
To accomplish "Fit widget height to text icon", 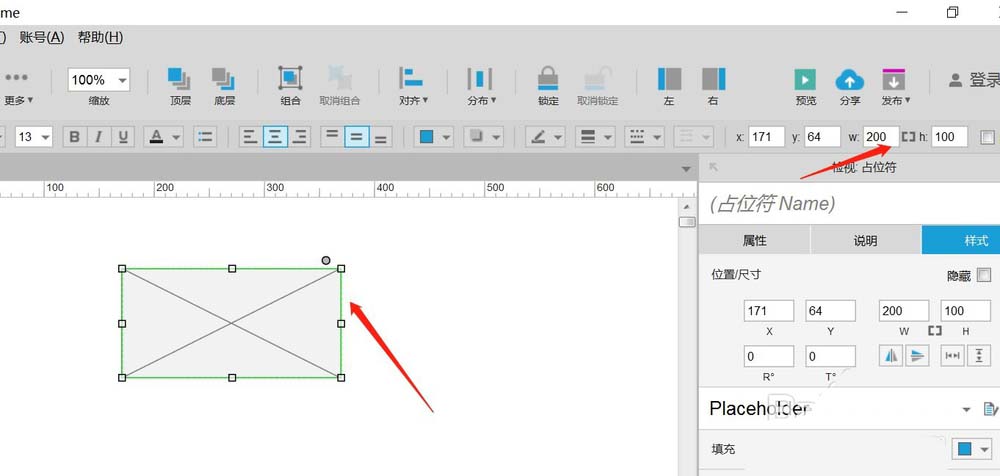I will 979,355.
